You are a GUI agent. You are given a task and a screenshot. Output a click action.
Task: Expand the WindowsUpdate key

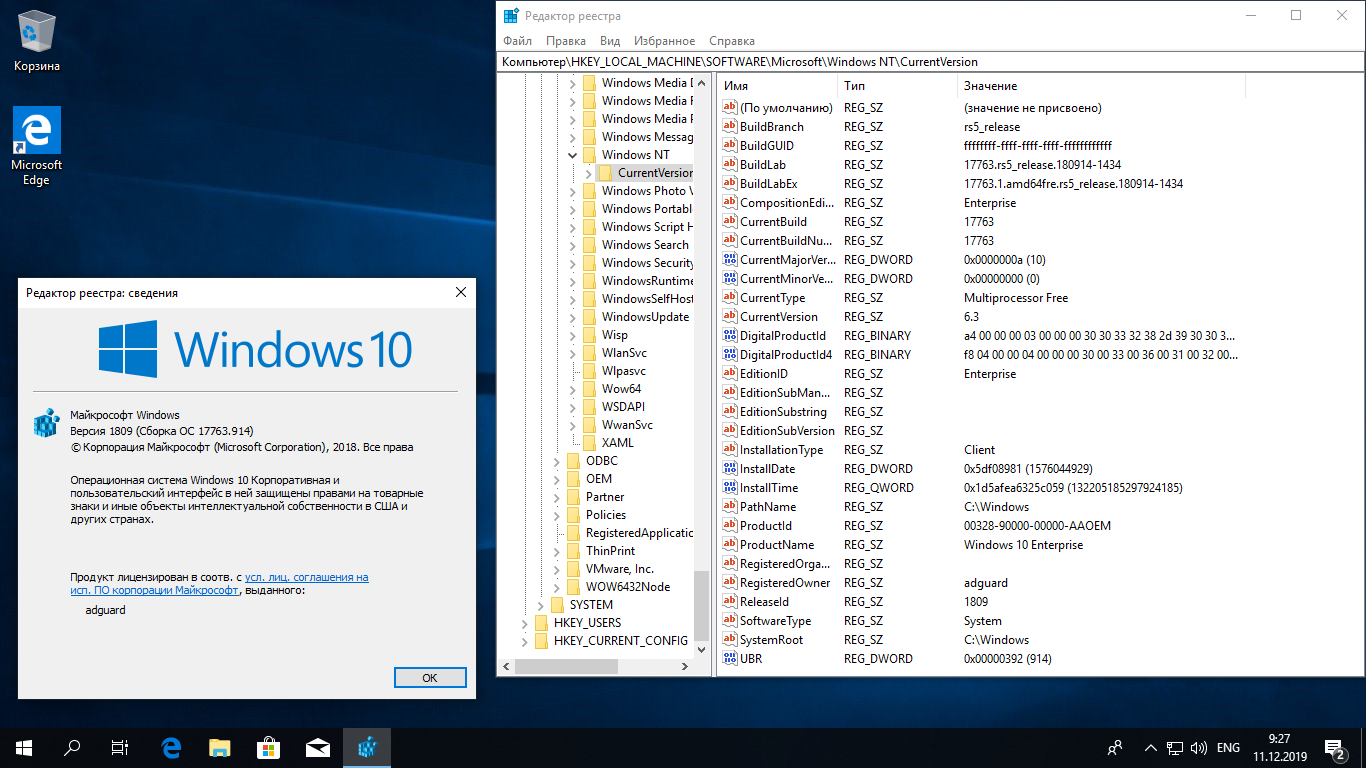[573, 317]
